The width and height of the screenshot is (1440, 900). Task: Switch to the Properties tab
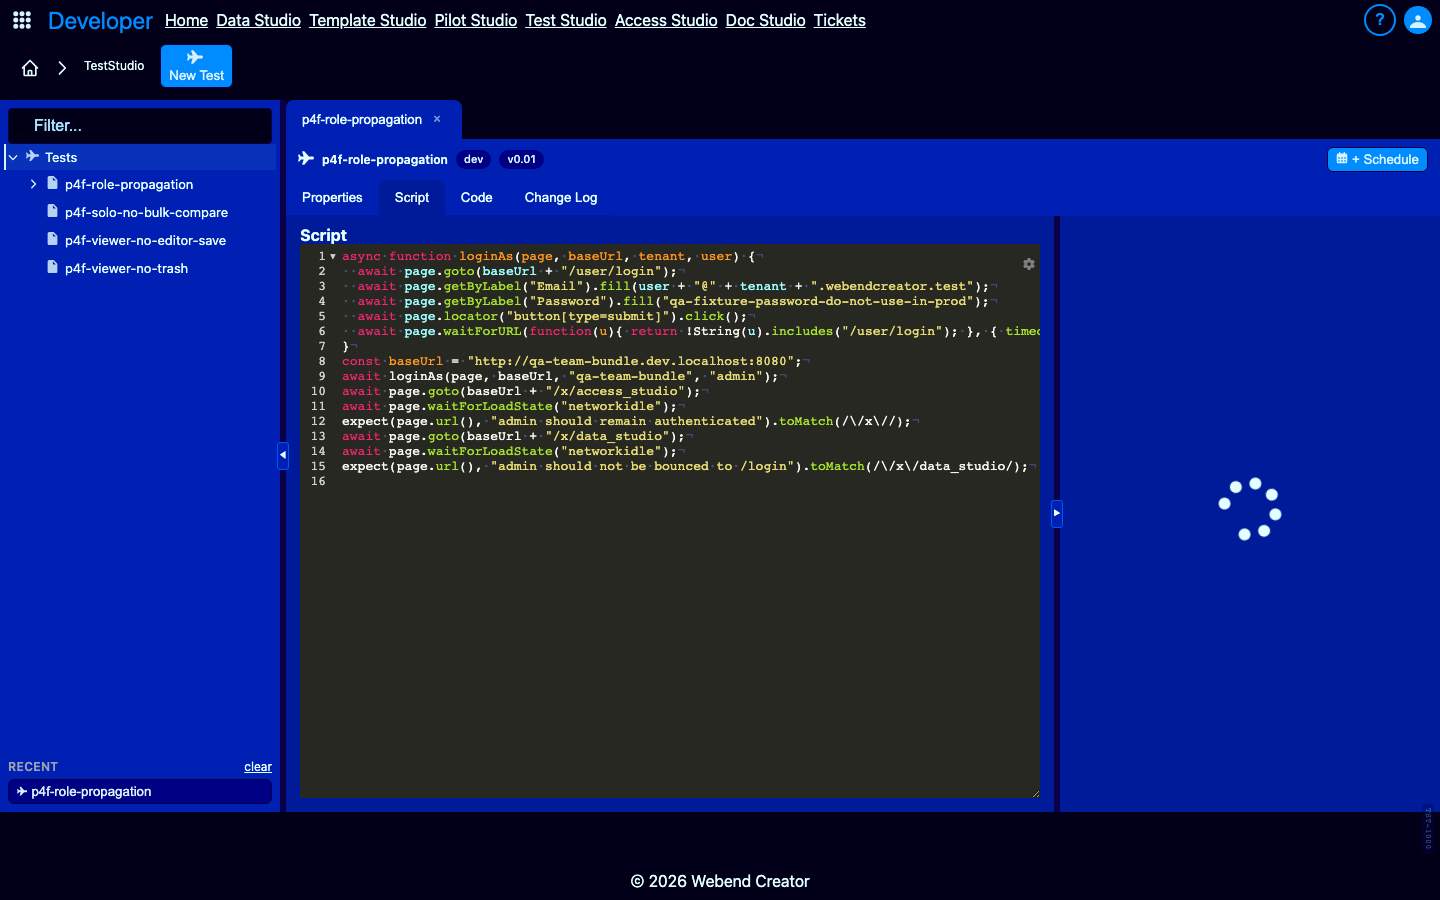point(332,198)
